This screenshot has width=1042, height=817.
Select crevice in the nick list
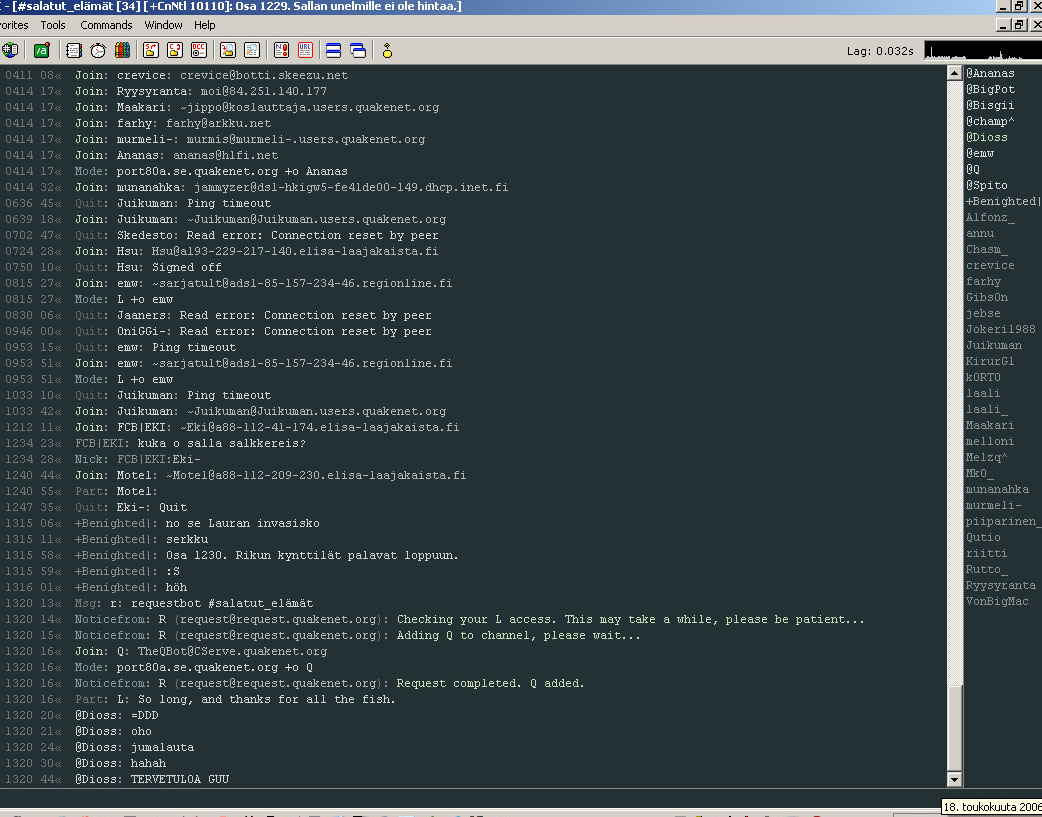990,265
